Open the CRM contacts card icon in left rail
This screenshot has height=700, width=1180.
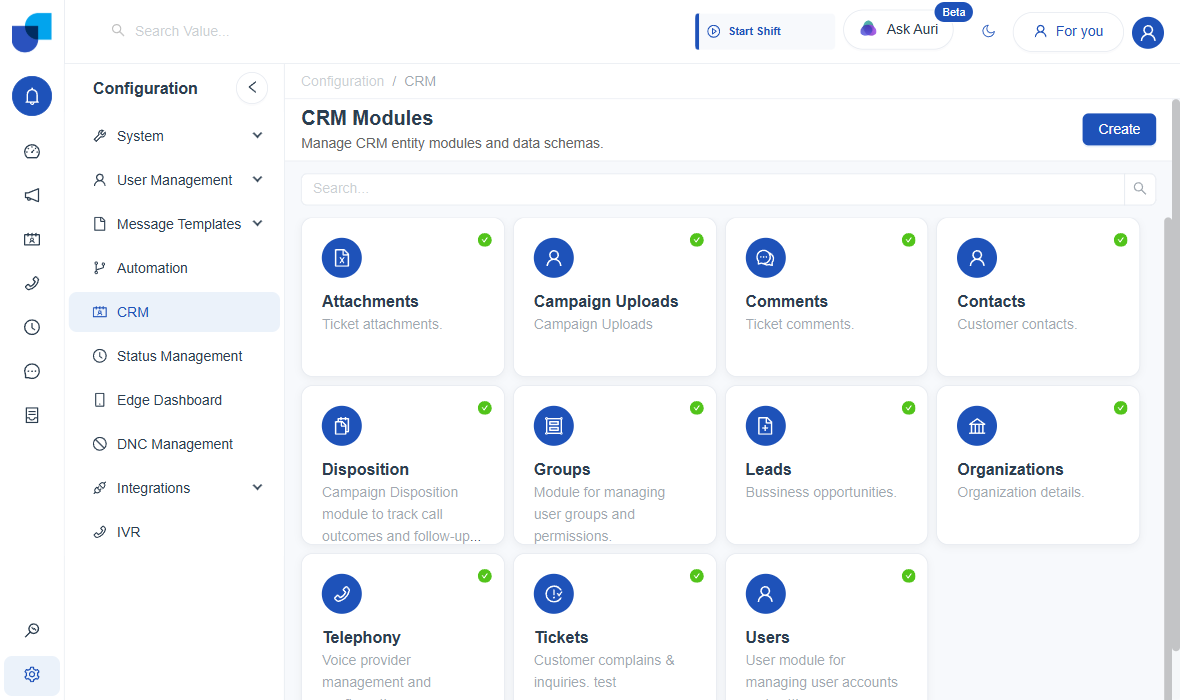(x=32, y=239)
